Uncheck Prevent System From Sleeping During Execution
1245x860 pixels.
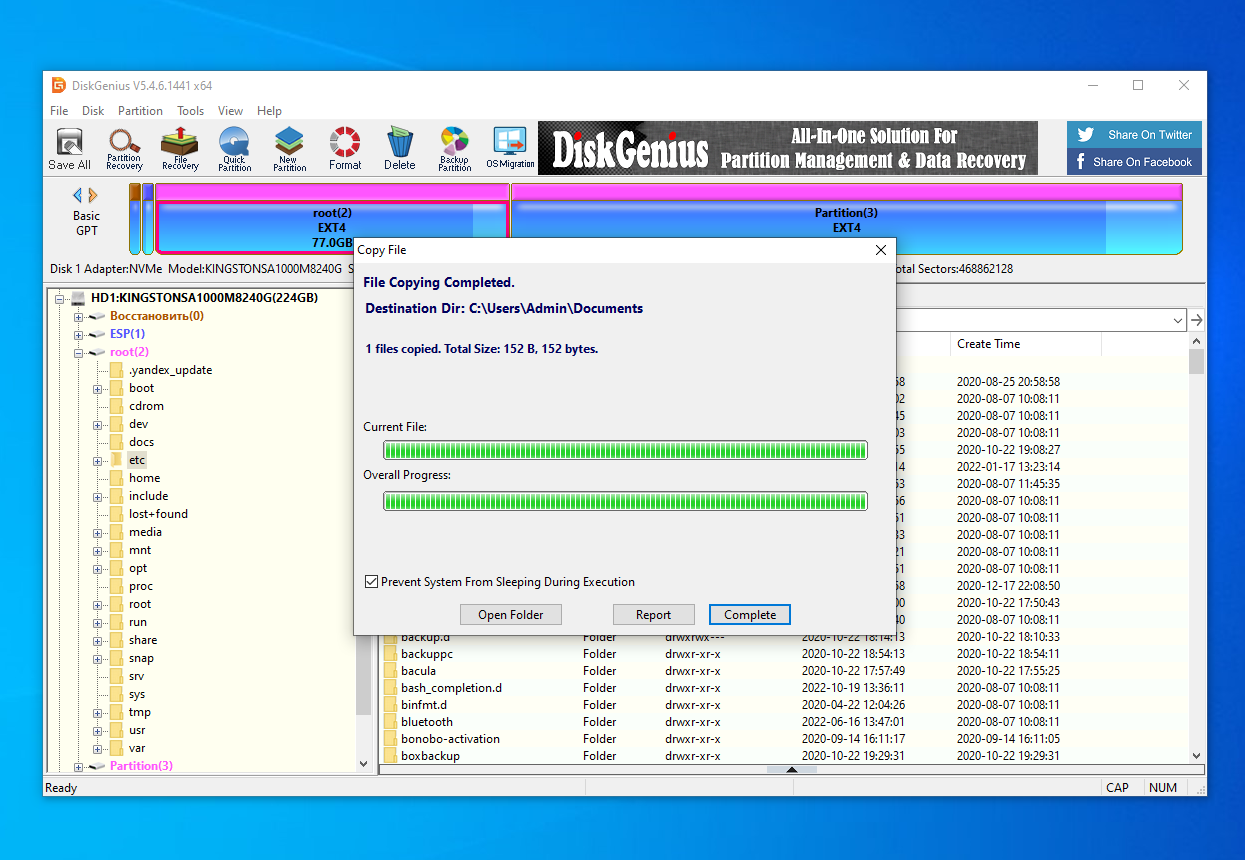(371, 581)
